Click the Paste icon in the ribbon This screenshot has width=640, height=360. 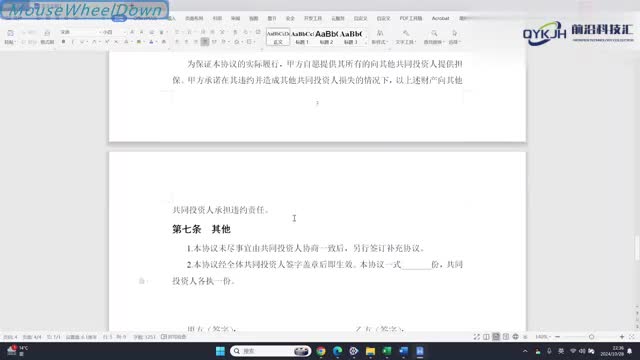pos(10,34)
